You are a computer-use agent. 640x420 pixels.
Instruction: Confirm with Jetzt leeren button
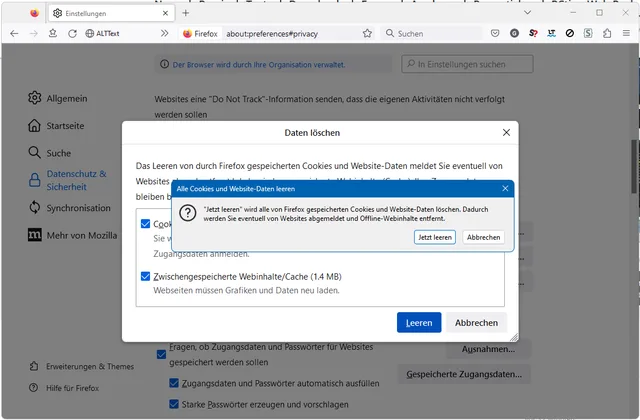point(435,237)
